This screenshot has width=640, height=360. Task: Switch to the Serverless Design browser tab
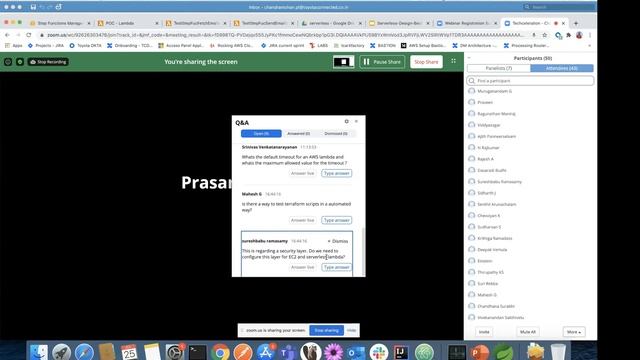click(x=399, y=23)
